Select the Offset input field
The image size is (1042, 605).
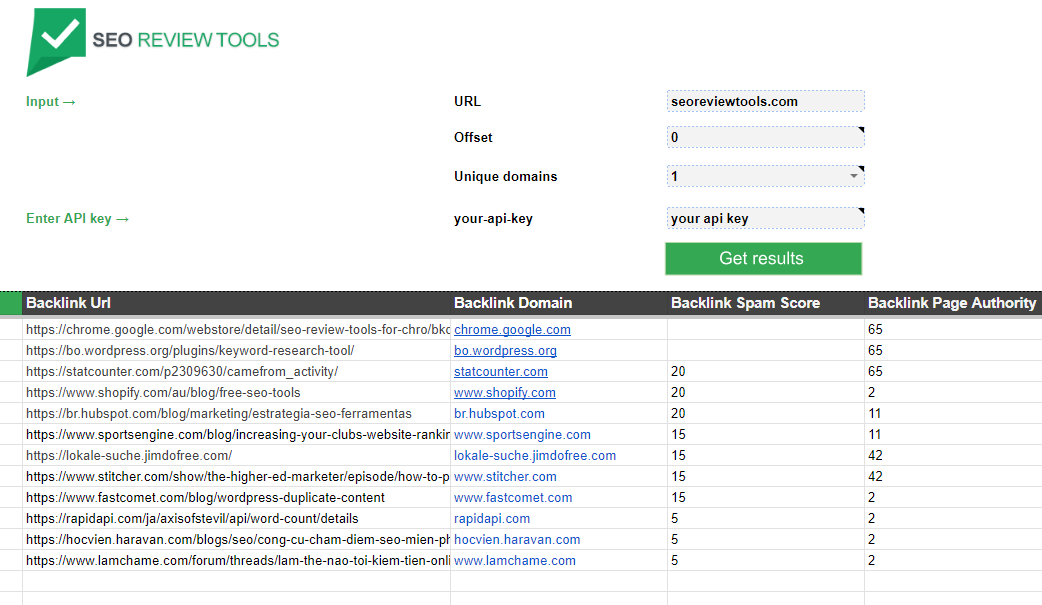coord(765,137)
